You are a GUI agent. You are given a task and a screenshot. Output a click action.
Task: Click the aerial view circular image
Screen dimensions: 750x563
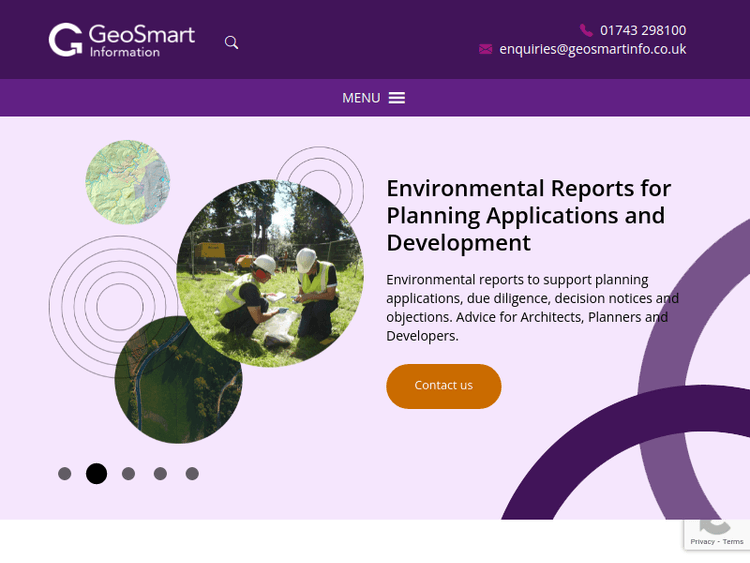point(177,385)
